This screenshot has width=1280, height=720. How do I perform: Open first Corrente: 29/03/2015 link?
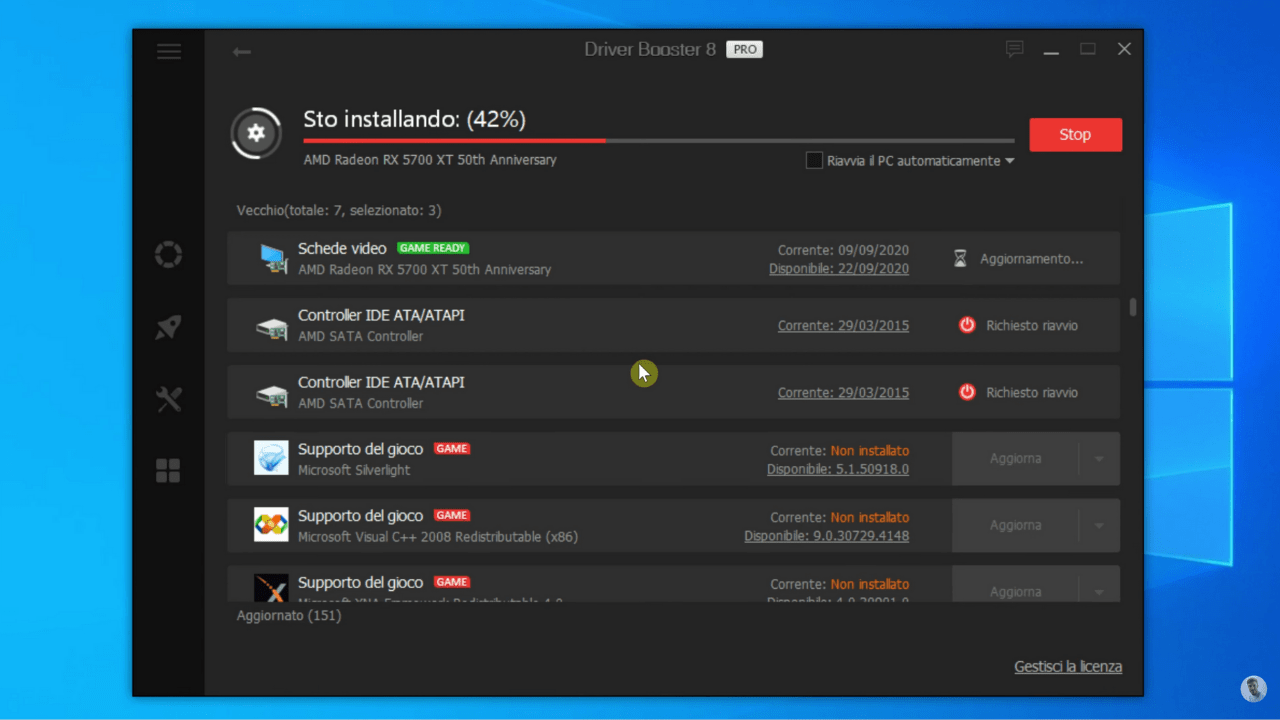[x=844, y=326]
